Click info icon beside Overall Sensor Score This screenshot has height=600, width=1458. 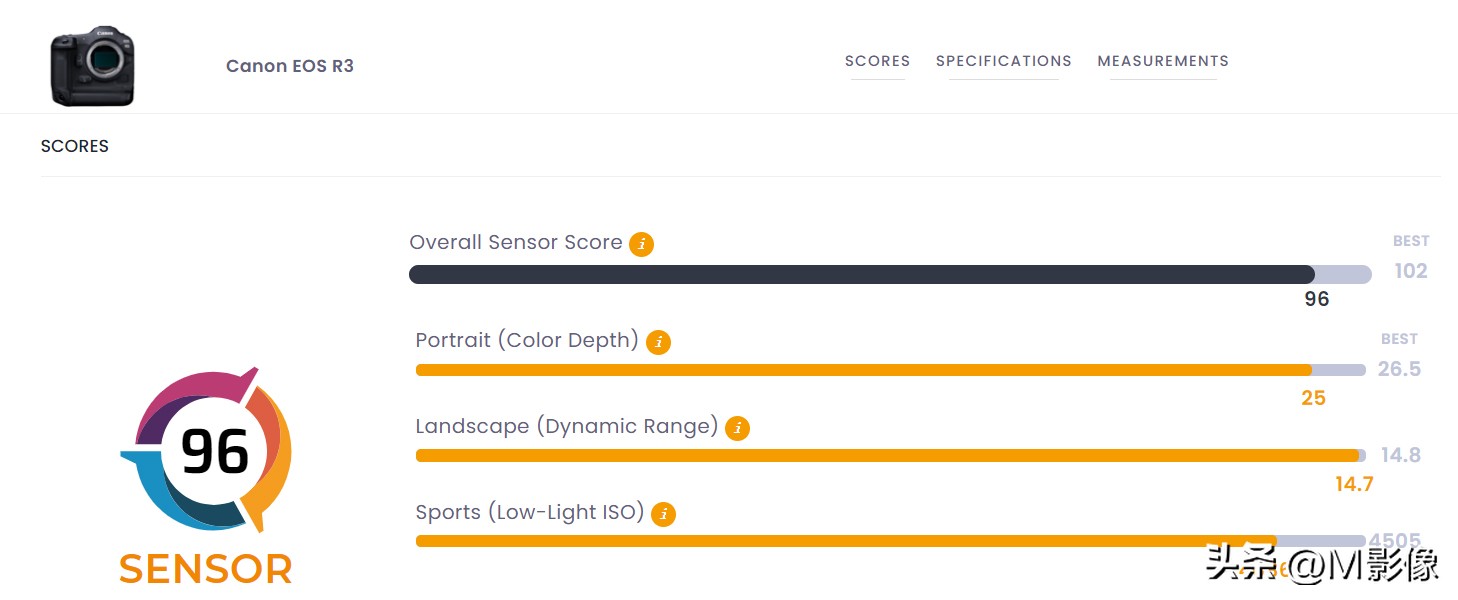pos(642,244)
